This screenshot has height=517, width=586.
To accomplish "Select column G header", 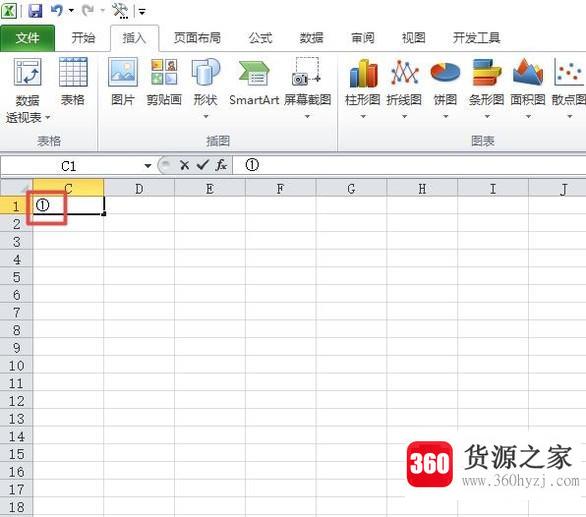I will pos(351,188).
